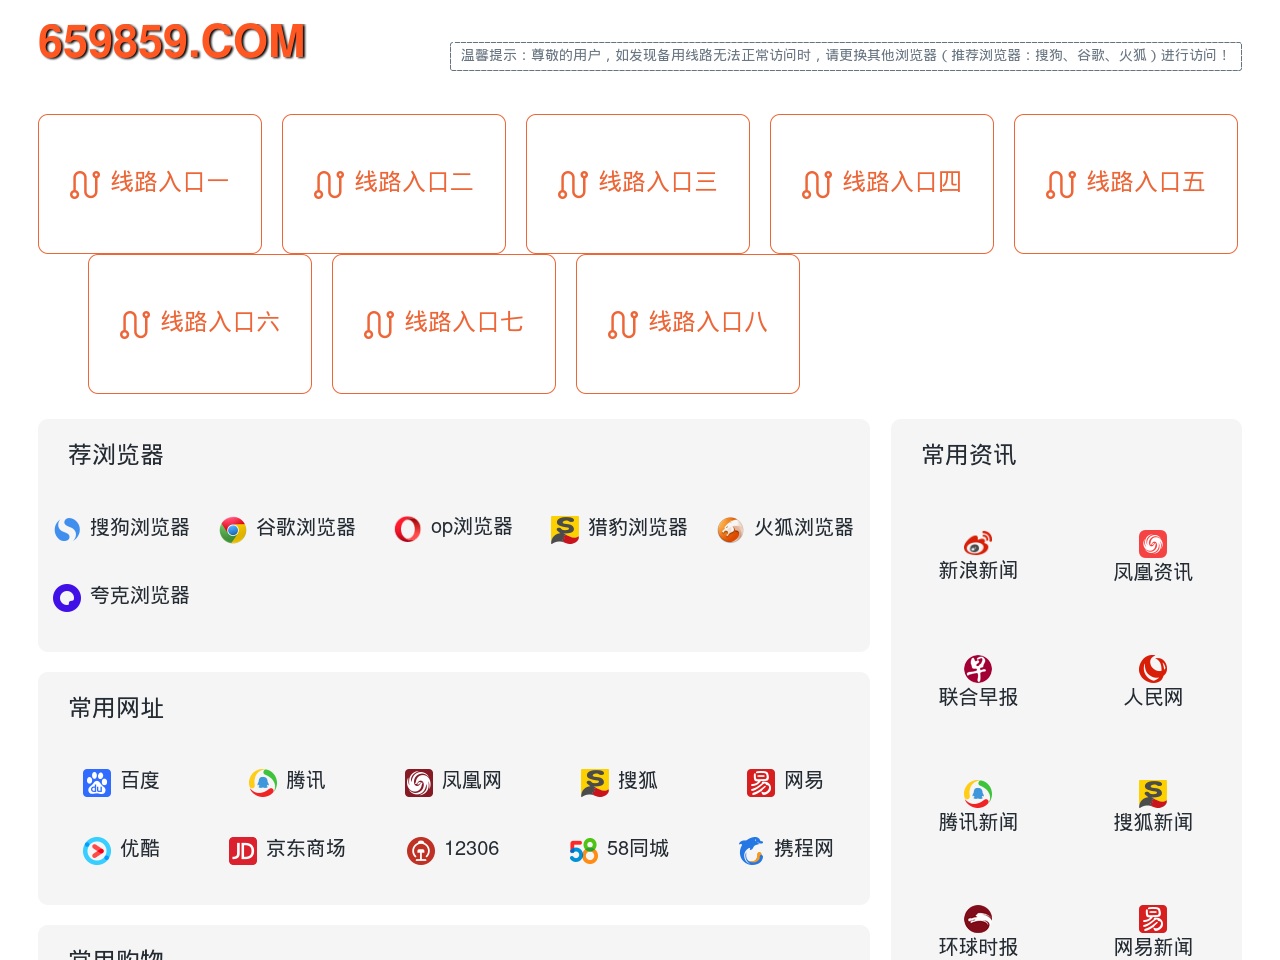Image resolution: width=1280 pixels, height=960 pixels.
Task: Click the 659859.COM site logo
Action: [172, 42]
